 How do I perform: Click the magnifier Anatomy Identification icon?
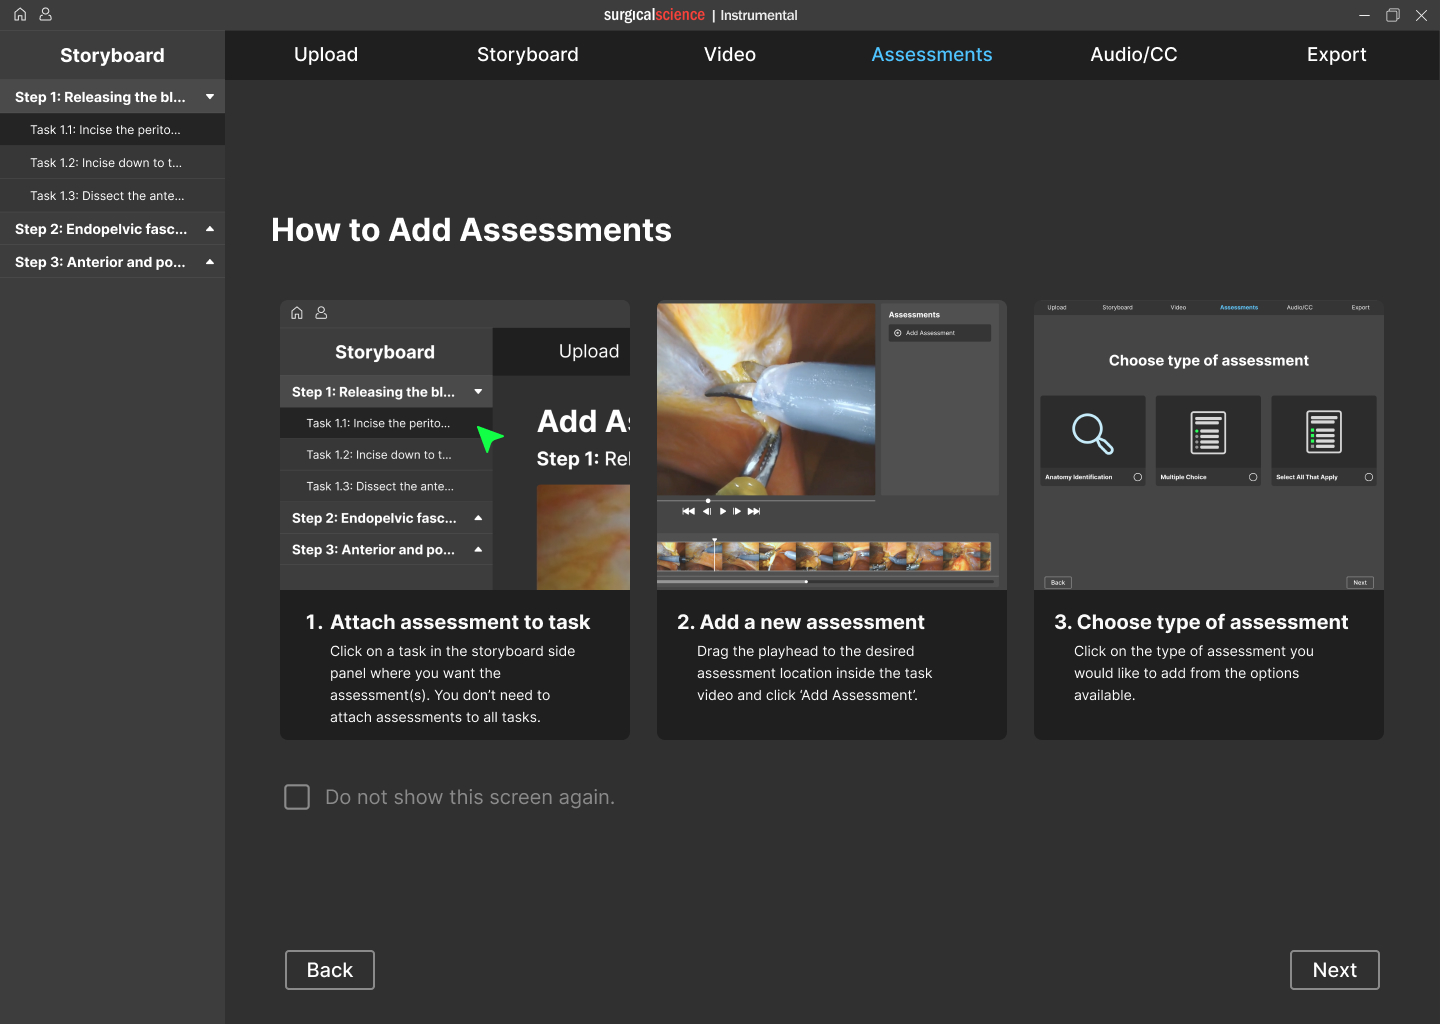point(1092,433)
